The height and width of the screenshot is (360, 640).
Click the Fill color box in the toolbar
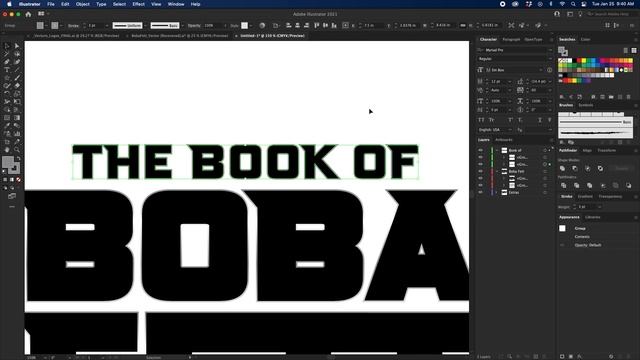[x=8, y=162]
